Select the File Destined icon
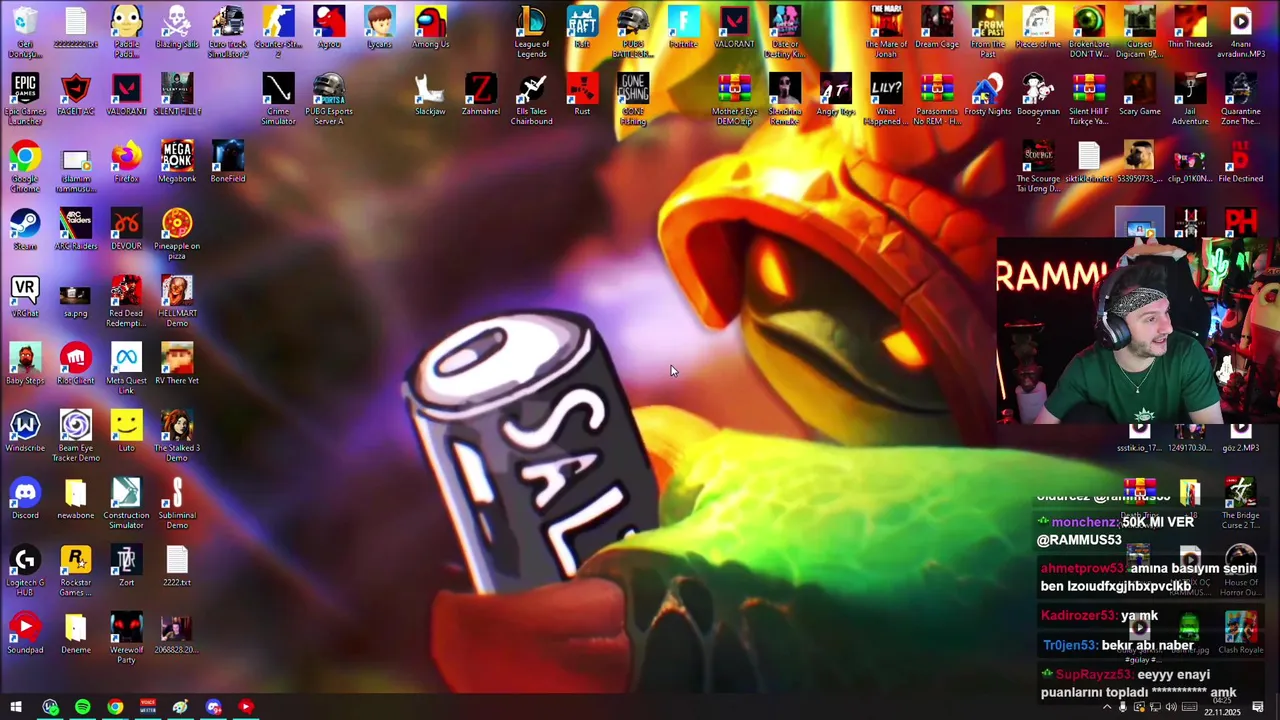Image resolution: width=1280 pixels, height=720 pixels. [1241, 162]
